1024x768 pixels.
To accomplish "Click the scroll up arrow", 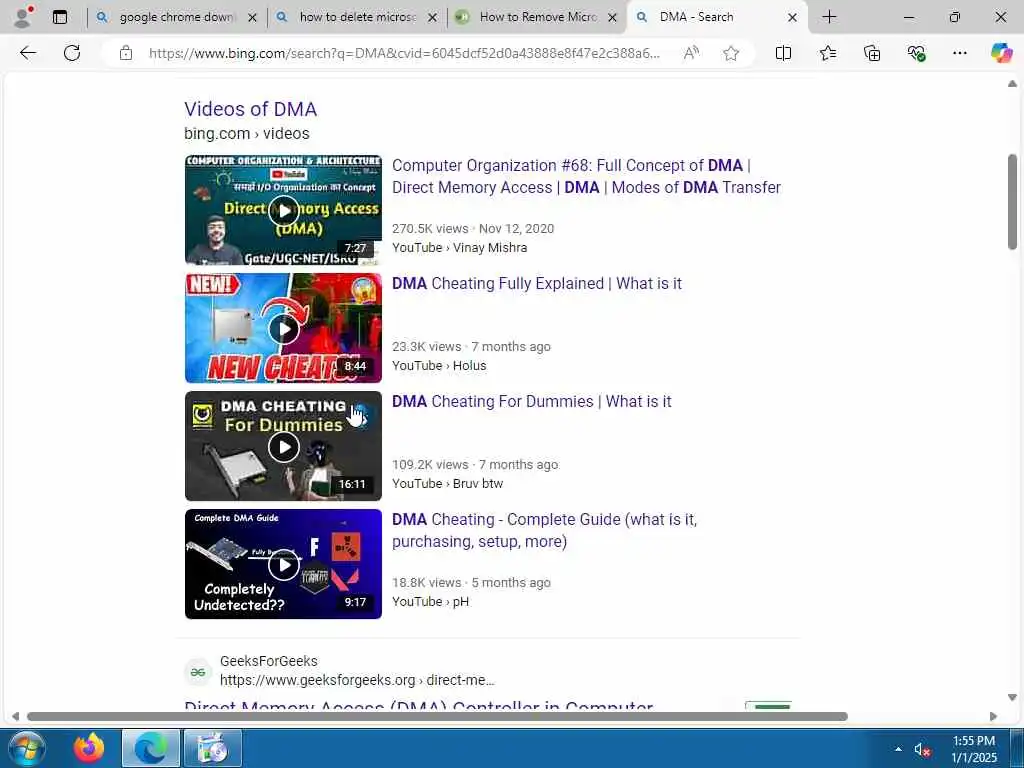I will [1012, 84].
